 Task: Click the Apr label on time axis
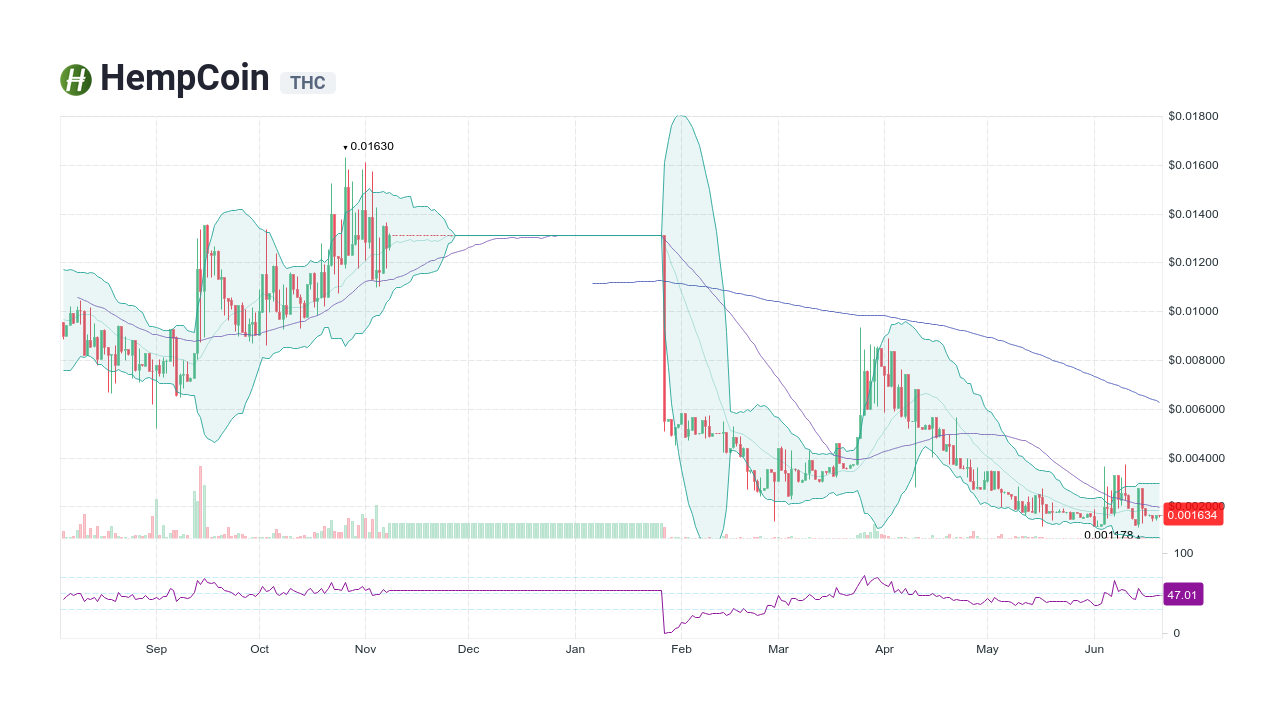tap(884, 650)
